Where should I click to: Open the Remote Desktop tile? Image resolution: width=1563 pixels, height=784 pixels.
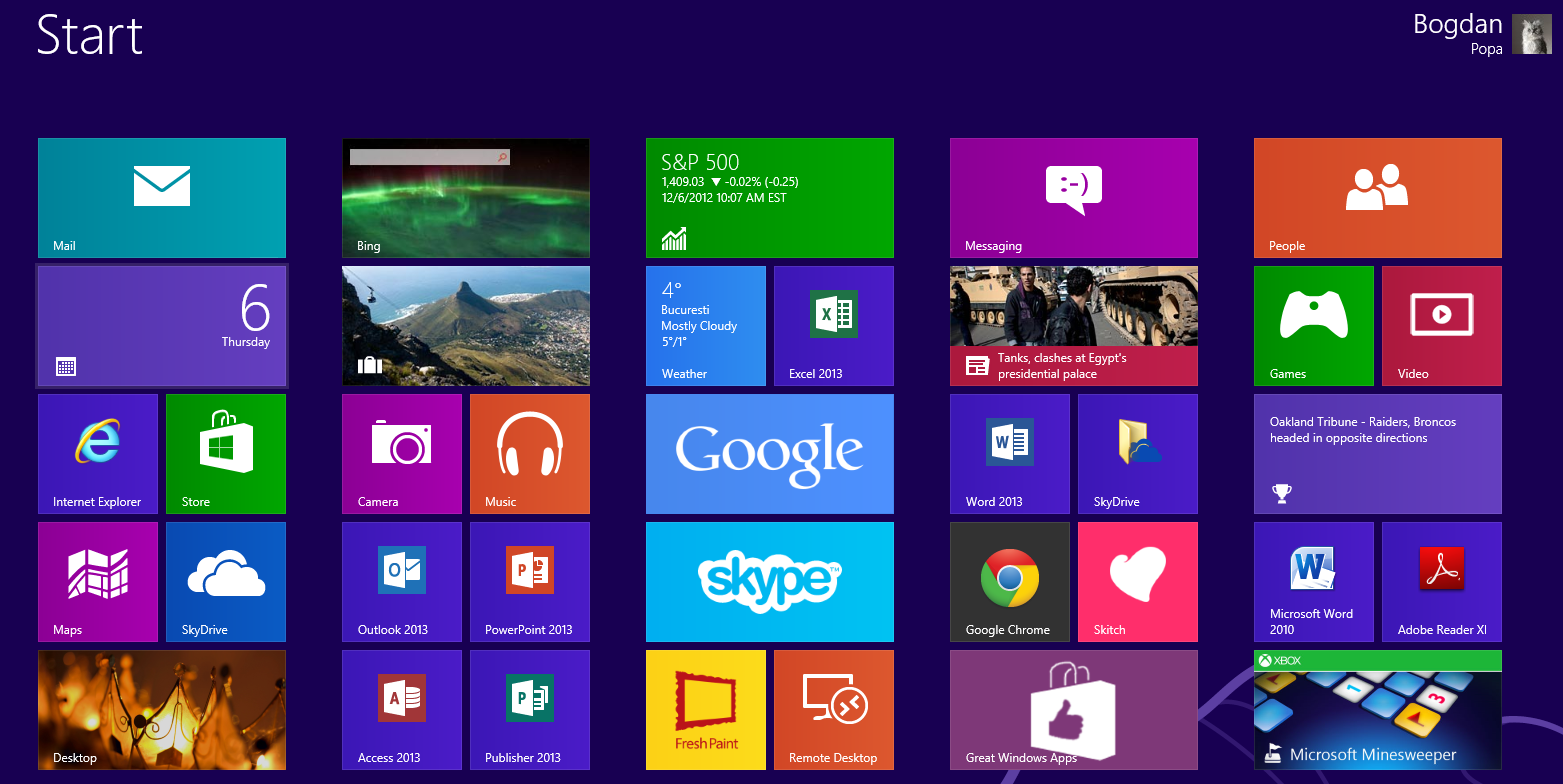coord(834,710)
